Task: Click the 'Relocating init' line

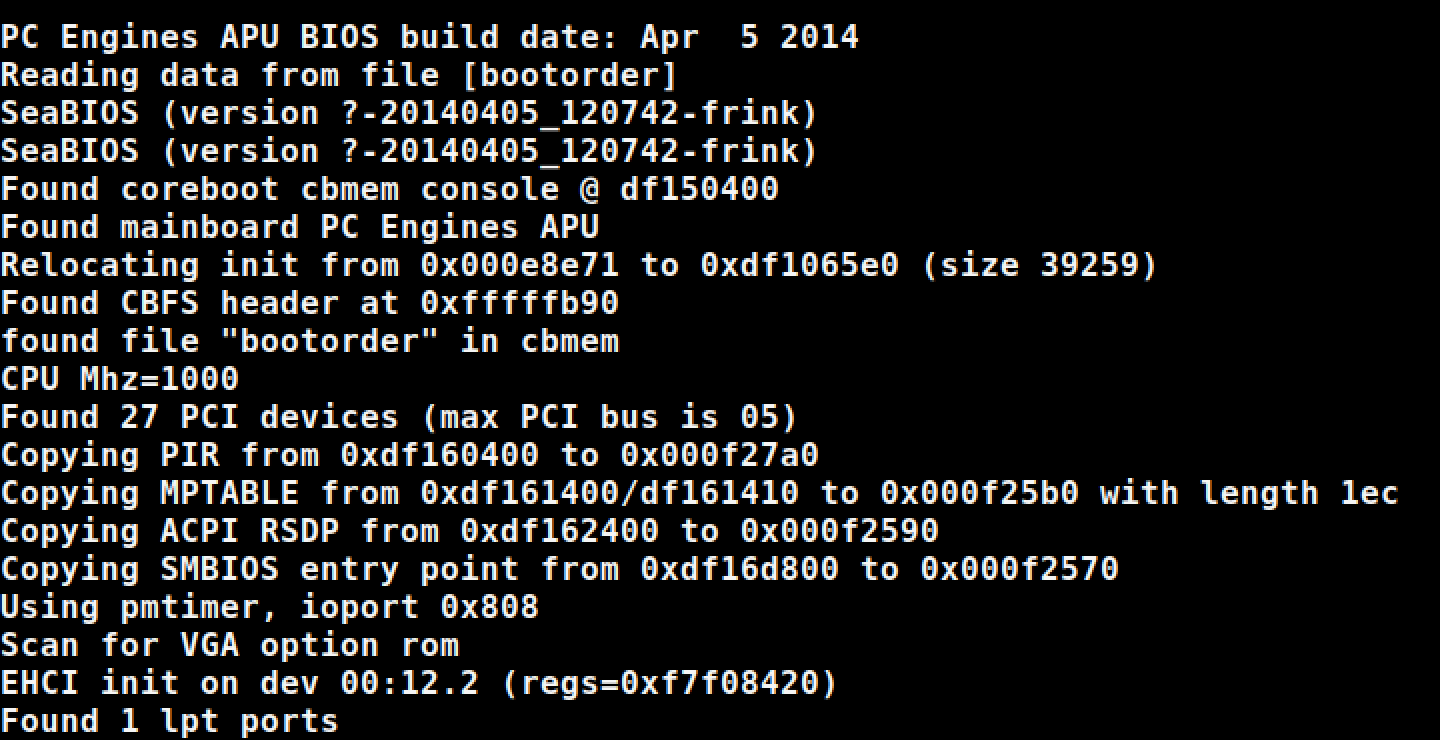Action: pyautogui.click(x=579, y=266)
